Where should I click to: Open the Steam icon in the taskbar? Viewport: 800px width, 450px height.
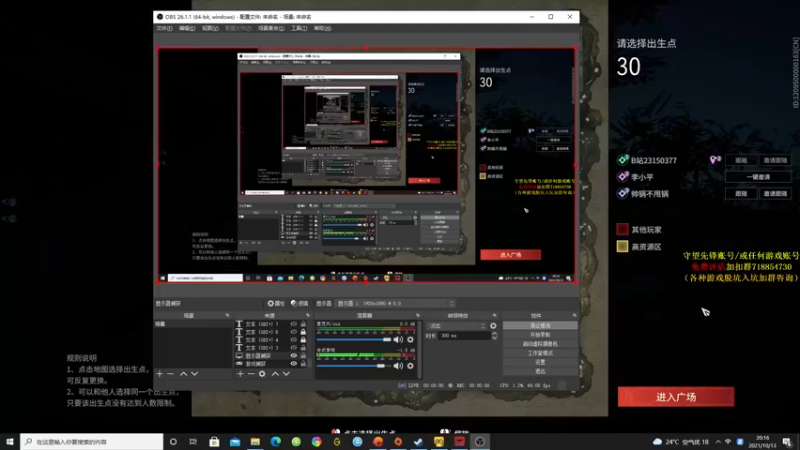pyautogui.click(x=418, y=441)
